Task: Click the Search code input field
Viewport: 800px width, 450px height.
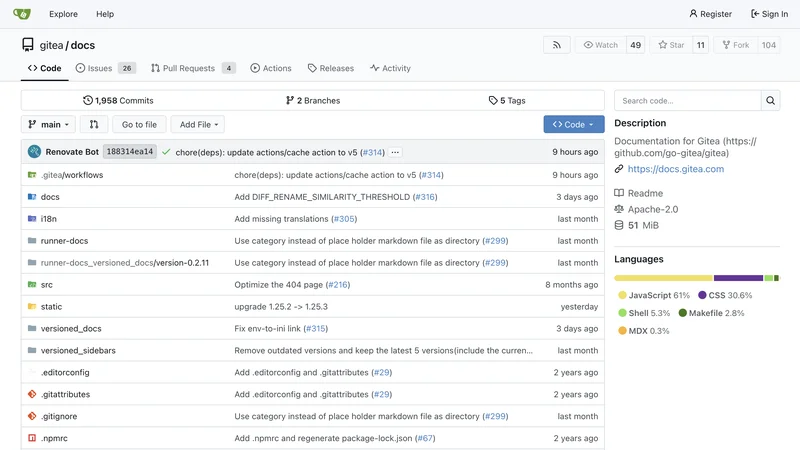Action: coord(687,101)
